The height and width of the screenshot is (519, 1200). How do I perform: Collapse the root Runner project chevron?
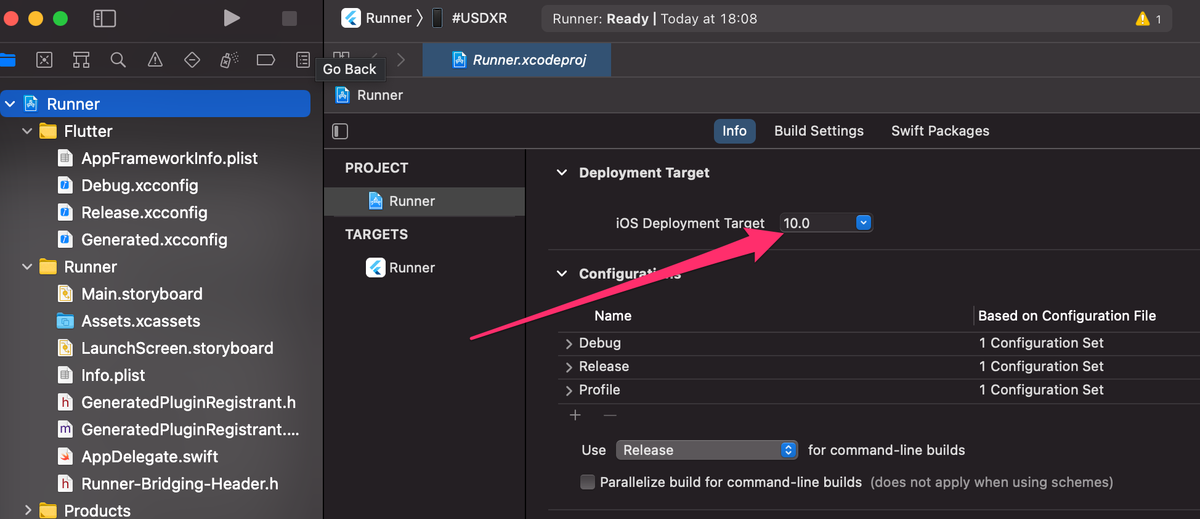[x=11, y=104]
